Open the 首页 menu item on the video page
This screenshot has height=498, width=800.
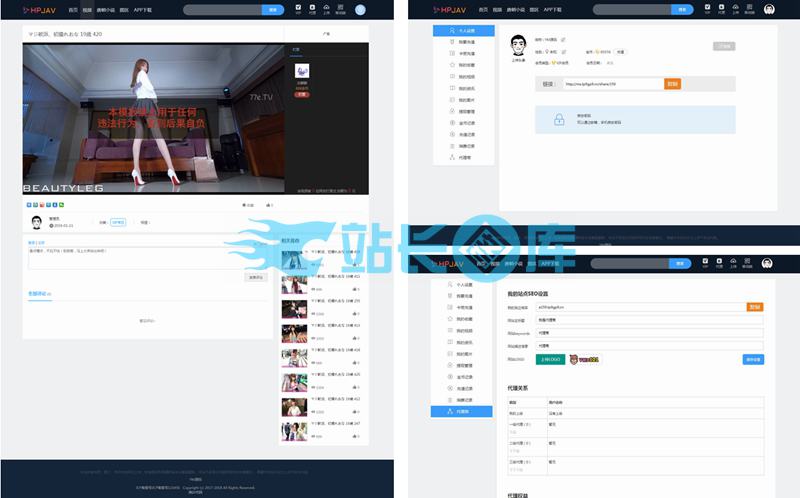pos(73,10)
